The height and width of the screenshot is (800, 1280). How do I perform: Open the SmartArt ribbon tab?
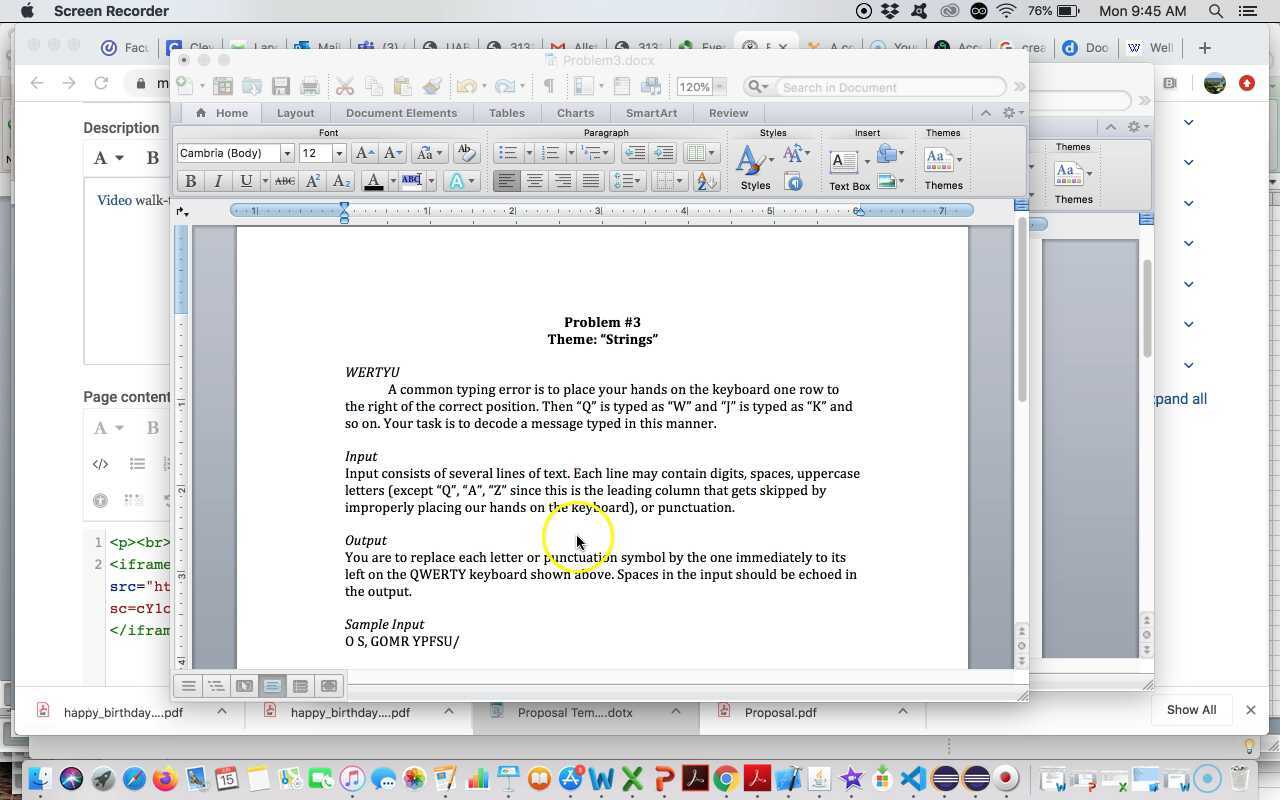pos(651,113)
